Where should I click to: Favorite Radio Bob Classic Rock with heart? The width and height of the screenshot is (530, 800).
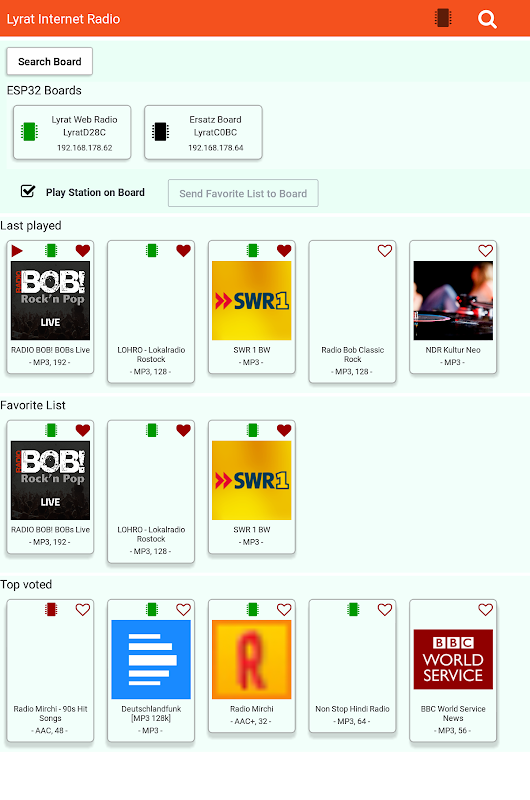click(385, 251)
